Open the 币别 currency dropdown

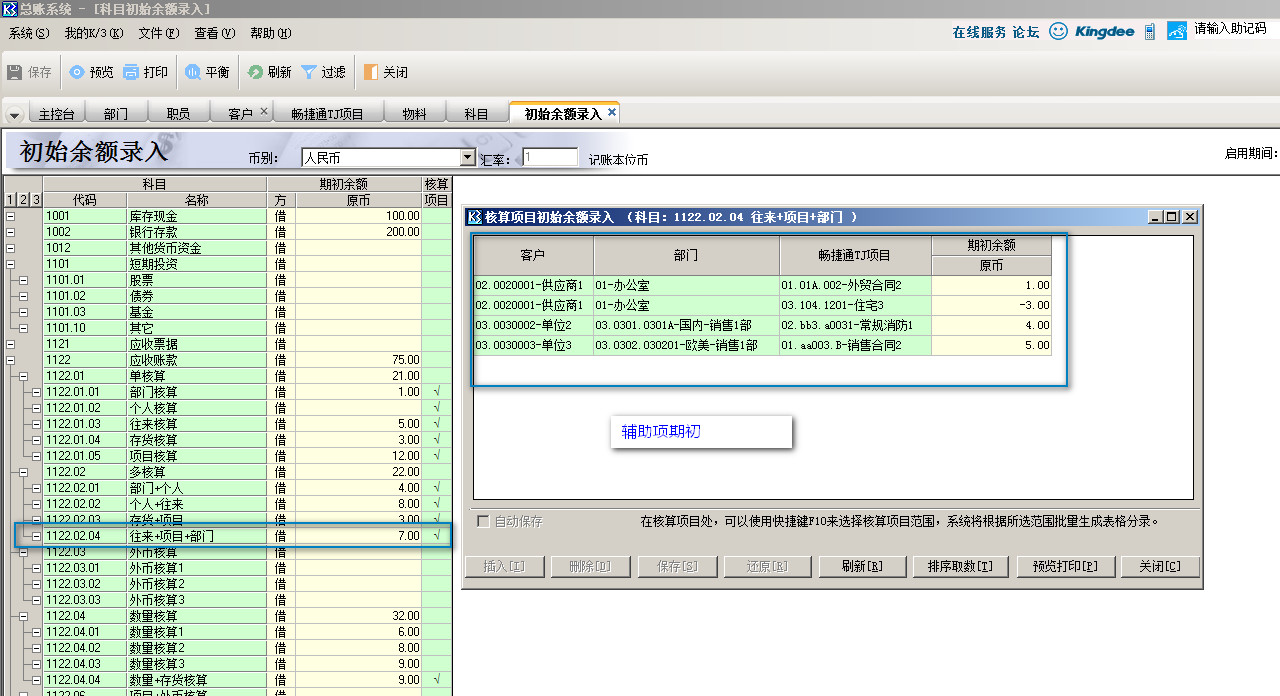pyautogui.click(x=467, y=158)
